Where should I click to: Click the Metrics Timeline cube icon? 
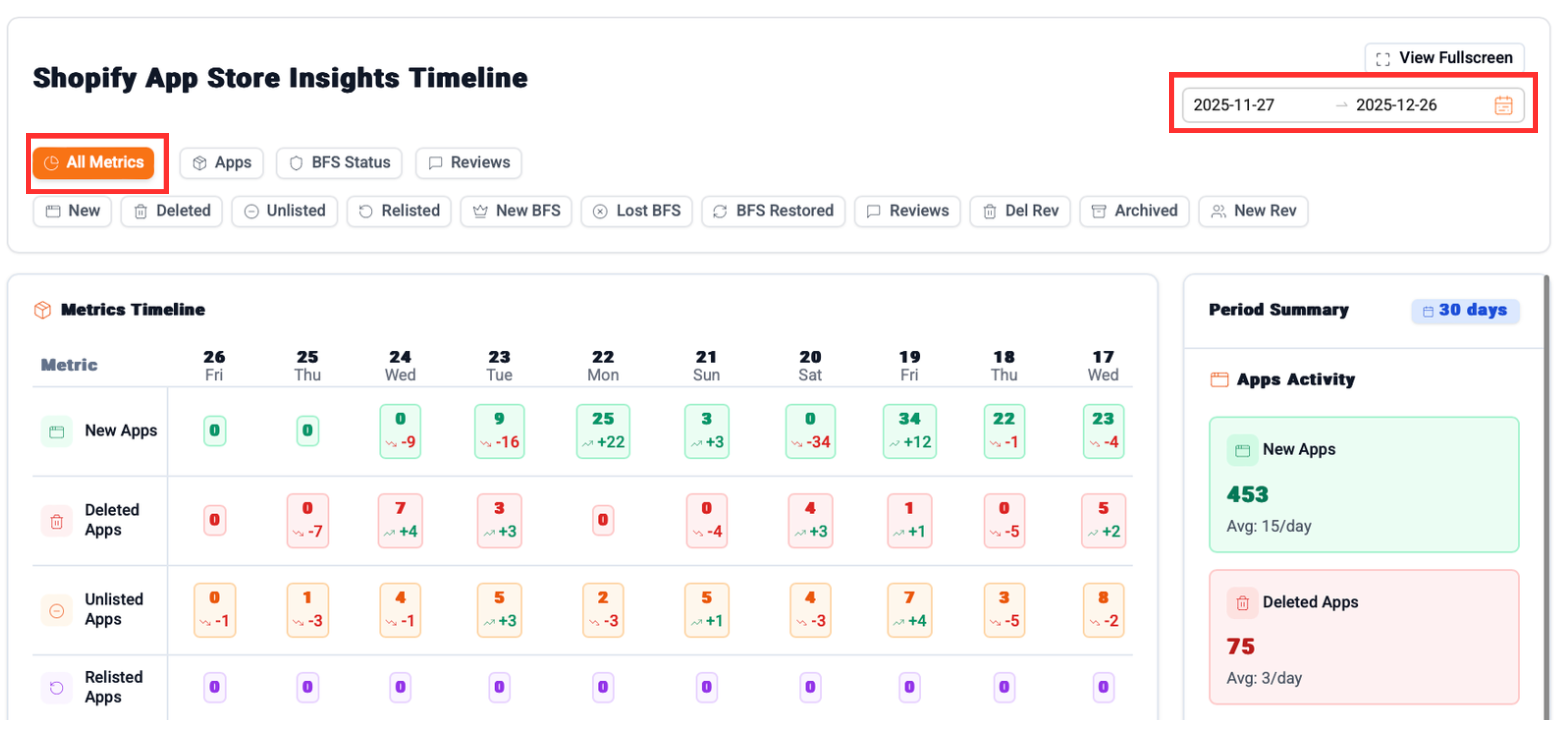point(42,310)
